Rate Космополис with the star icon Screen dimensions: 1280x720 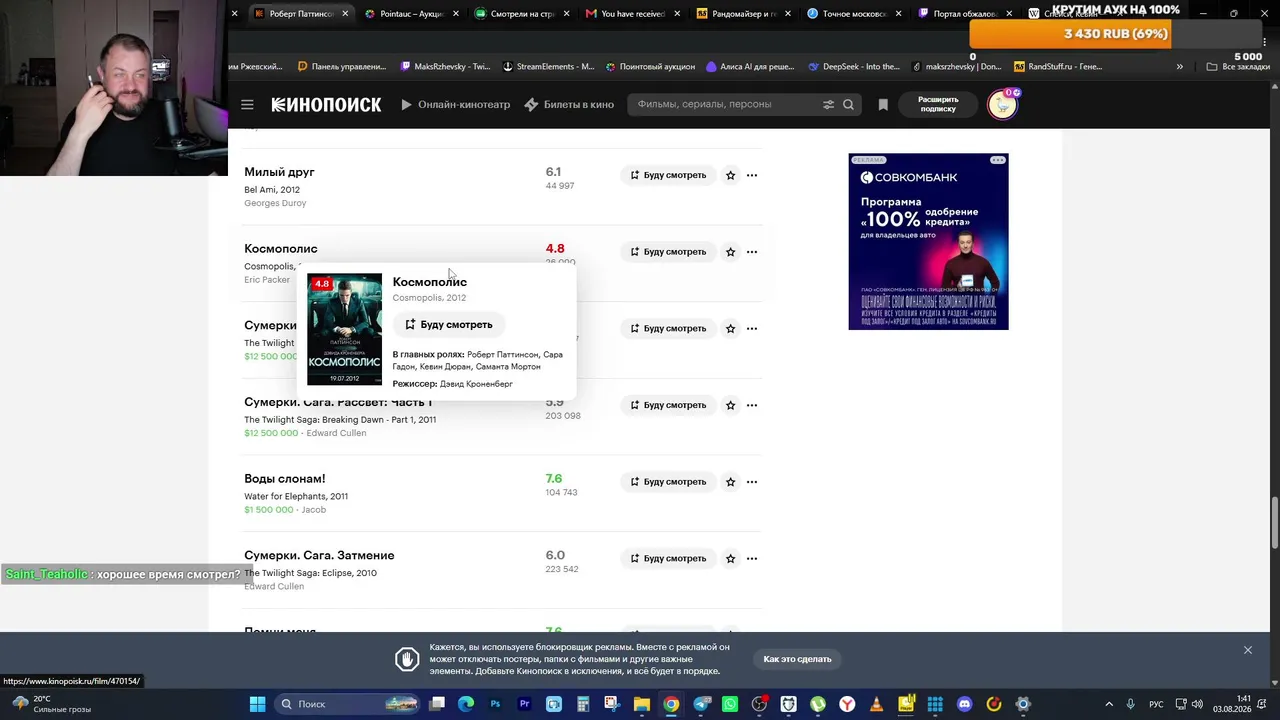pyautogui.click(x=731, y=252)
